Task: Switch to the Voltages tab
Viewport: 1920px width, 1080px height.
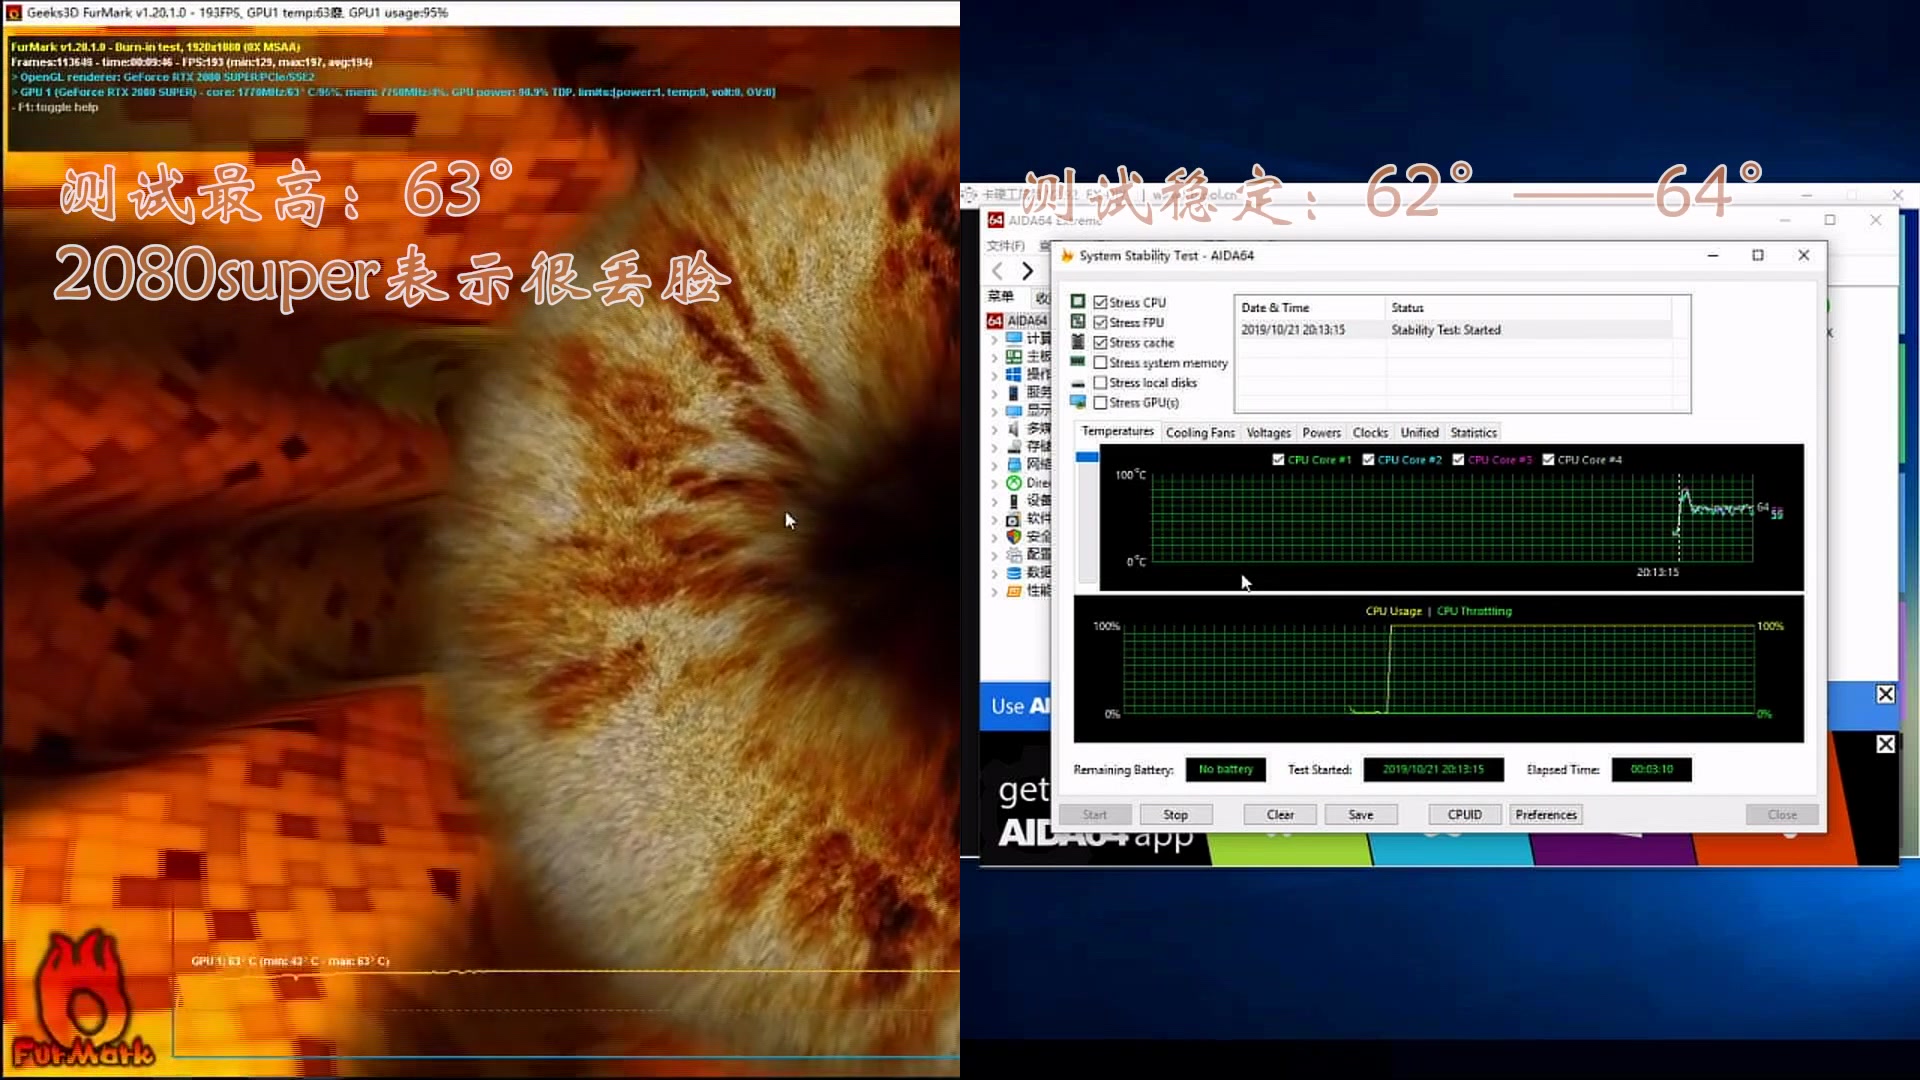Action: click(1268, 433)
